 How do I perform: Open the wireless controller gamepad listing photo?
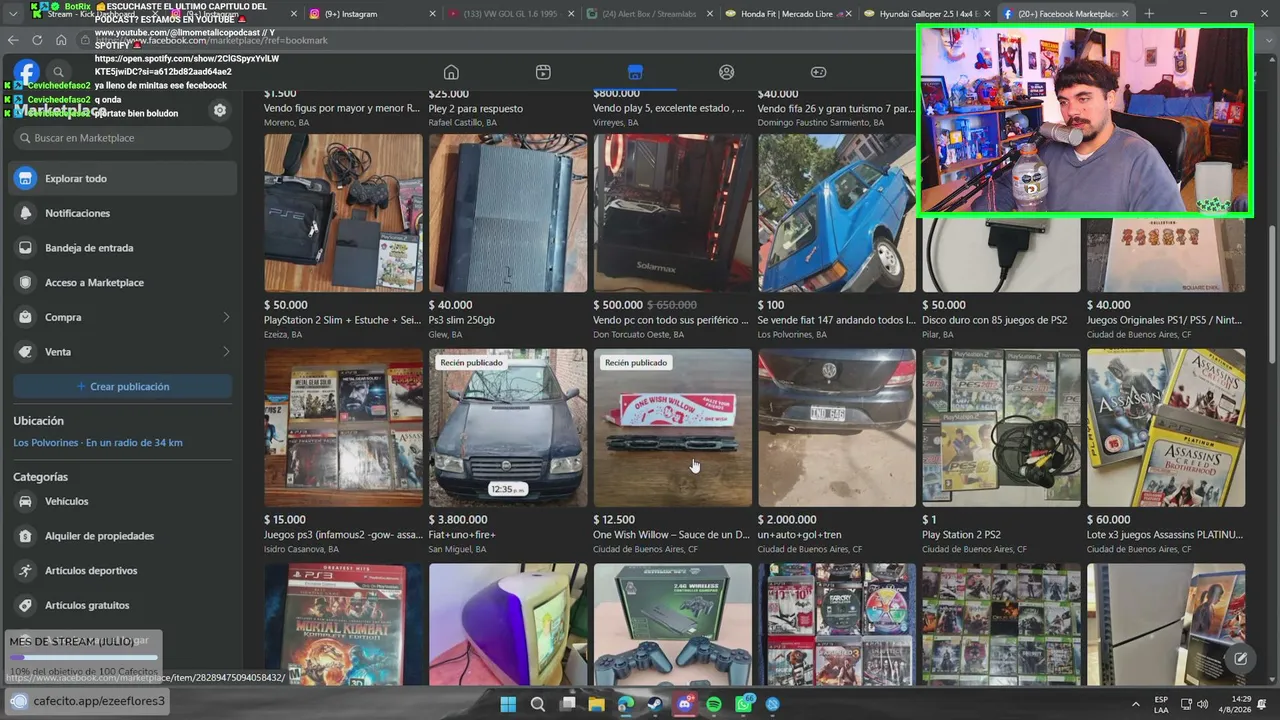(672, 624)
